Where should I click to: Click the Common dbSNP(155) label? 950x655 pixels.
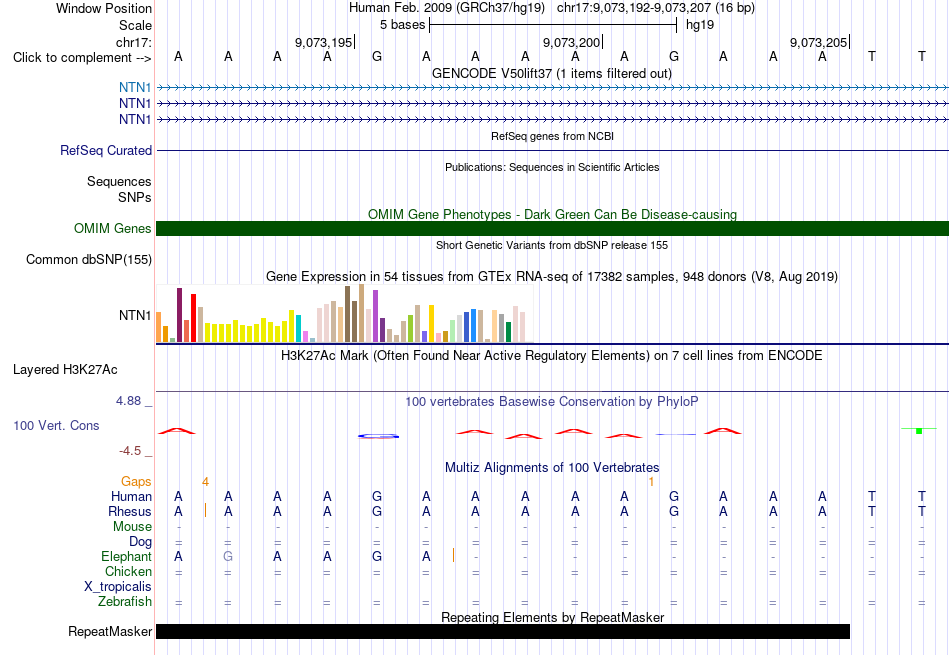(x=89, y=259)
